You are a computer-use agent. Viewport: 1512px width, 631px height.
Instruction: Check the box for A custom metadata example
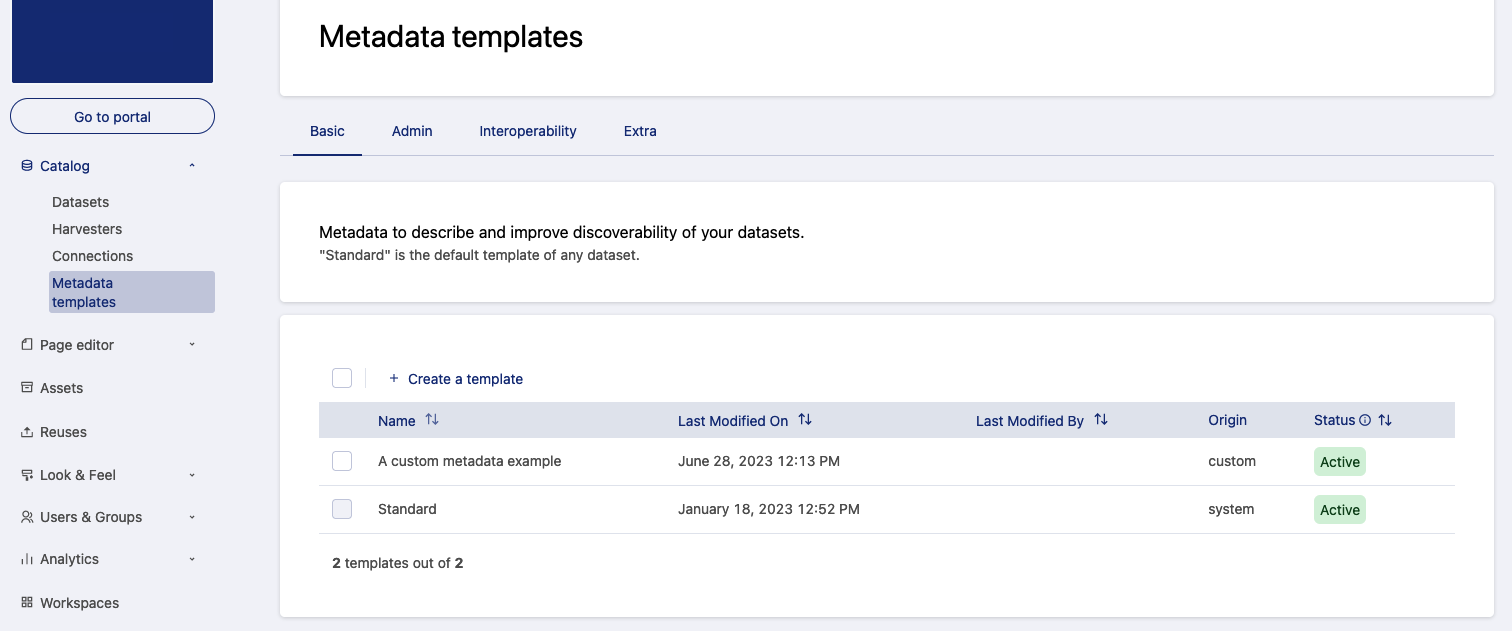click(x=342, y=461)
